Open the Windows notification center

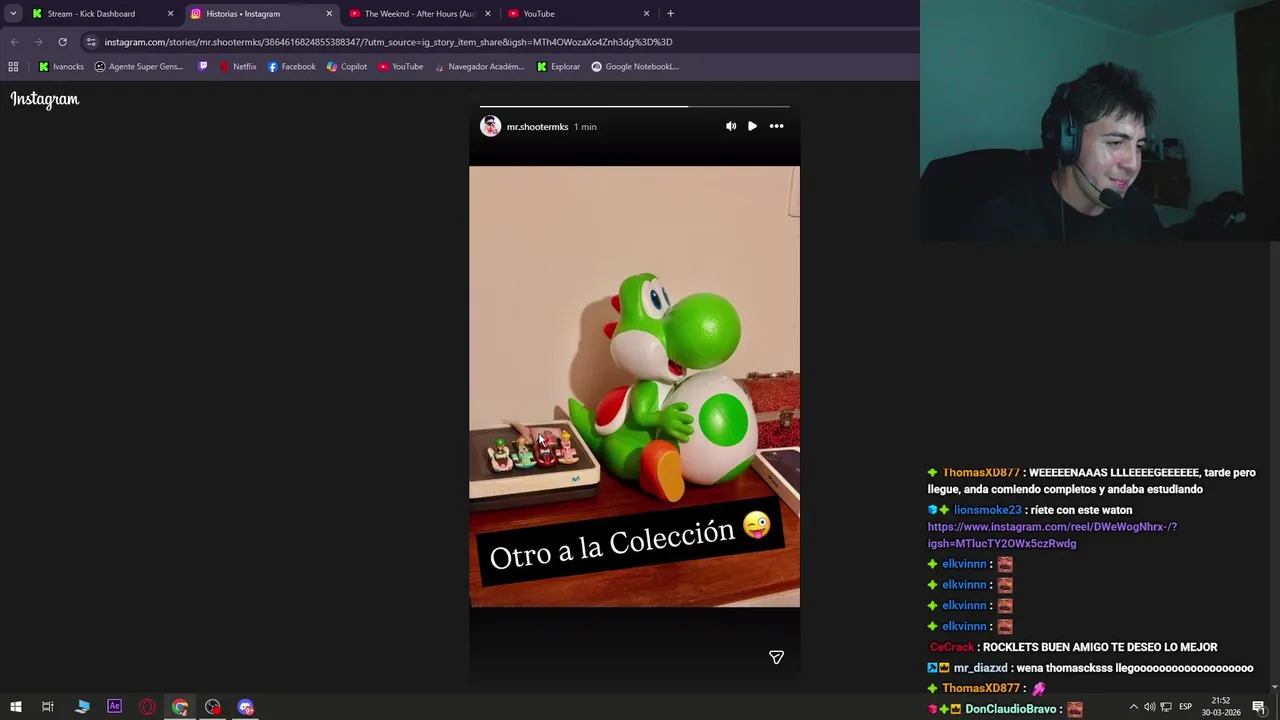(1259, 707)
